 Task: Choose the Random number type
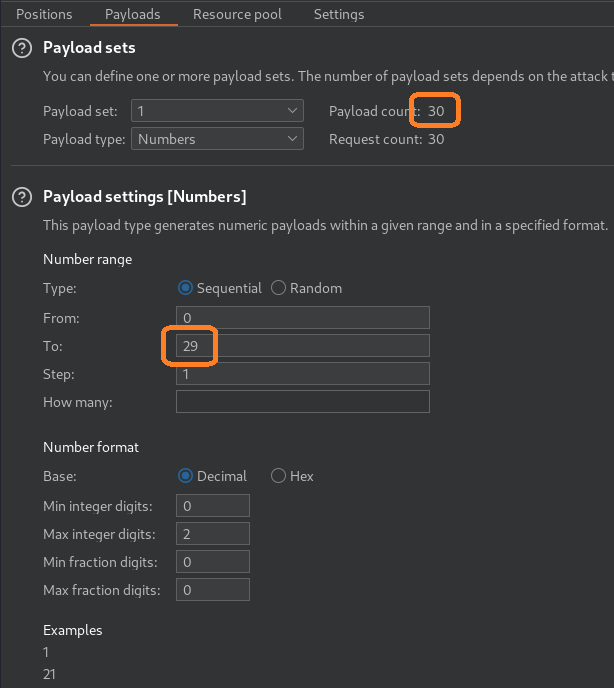pos(279,288)
